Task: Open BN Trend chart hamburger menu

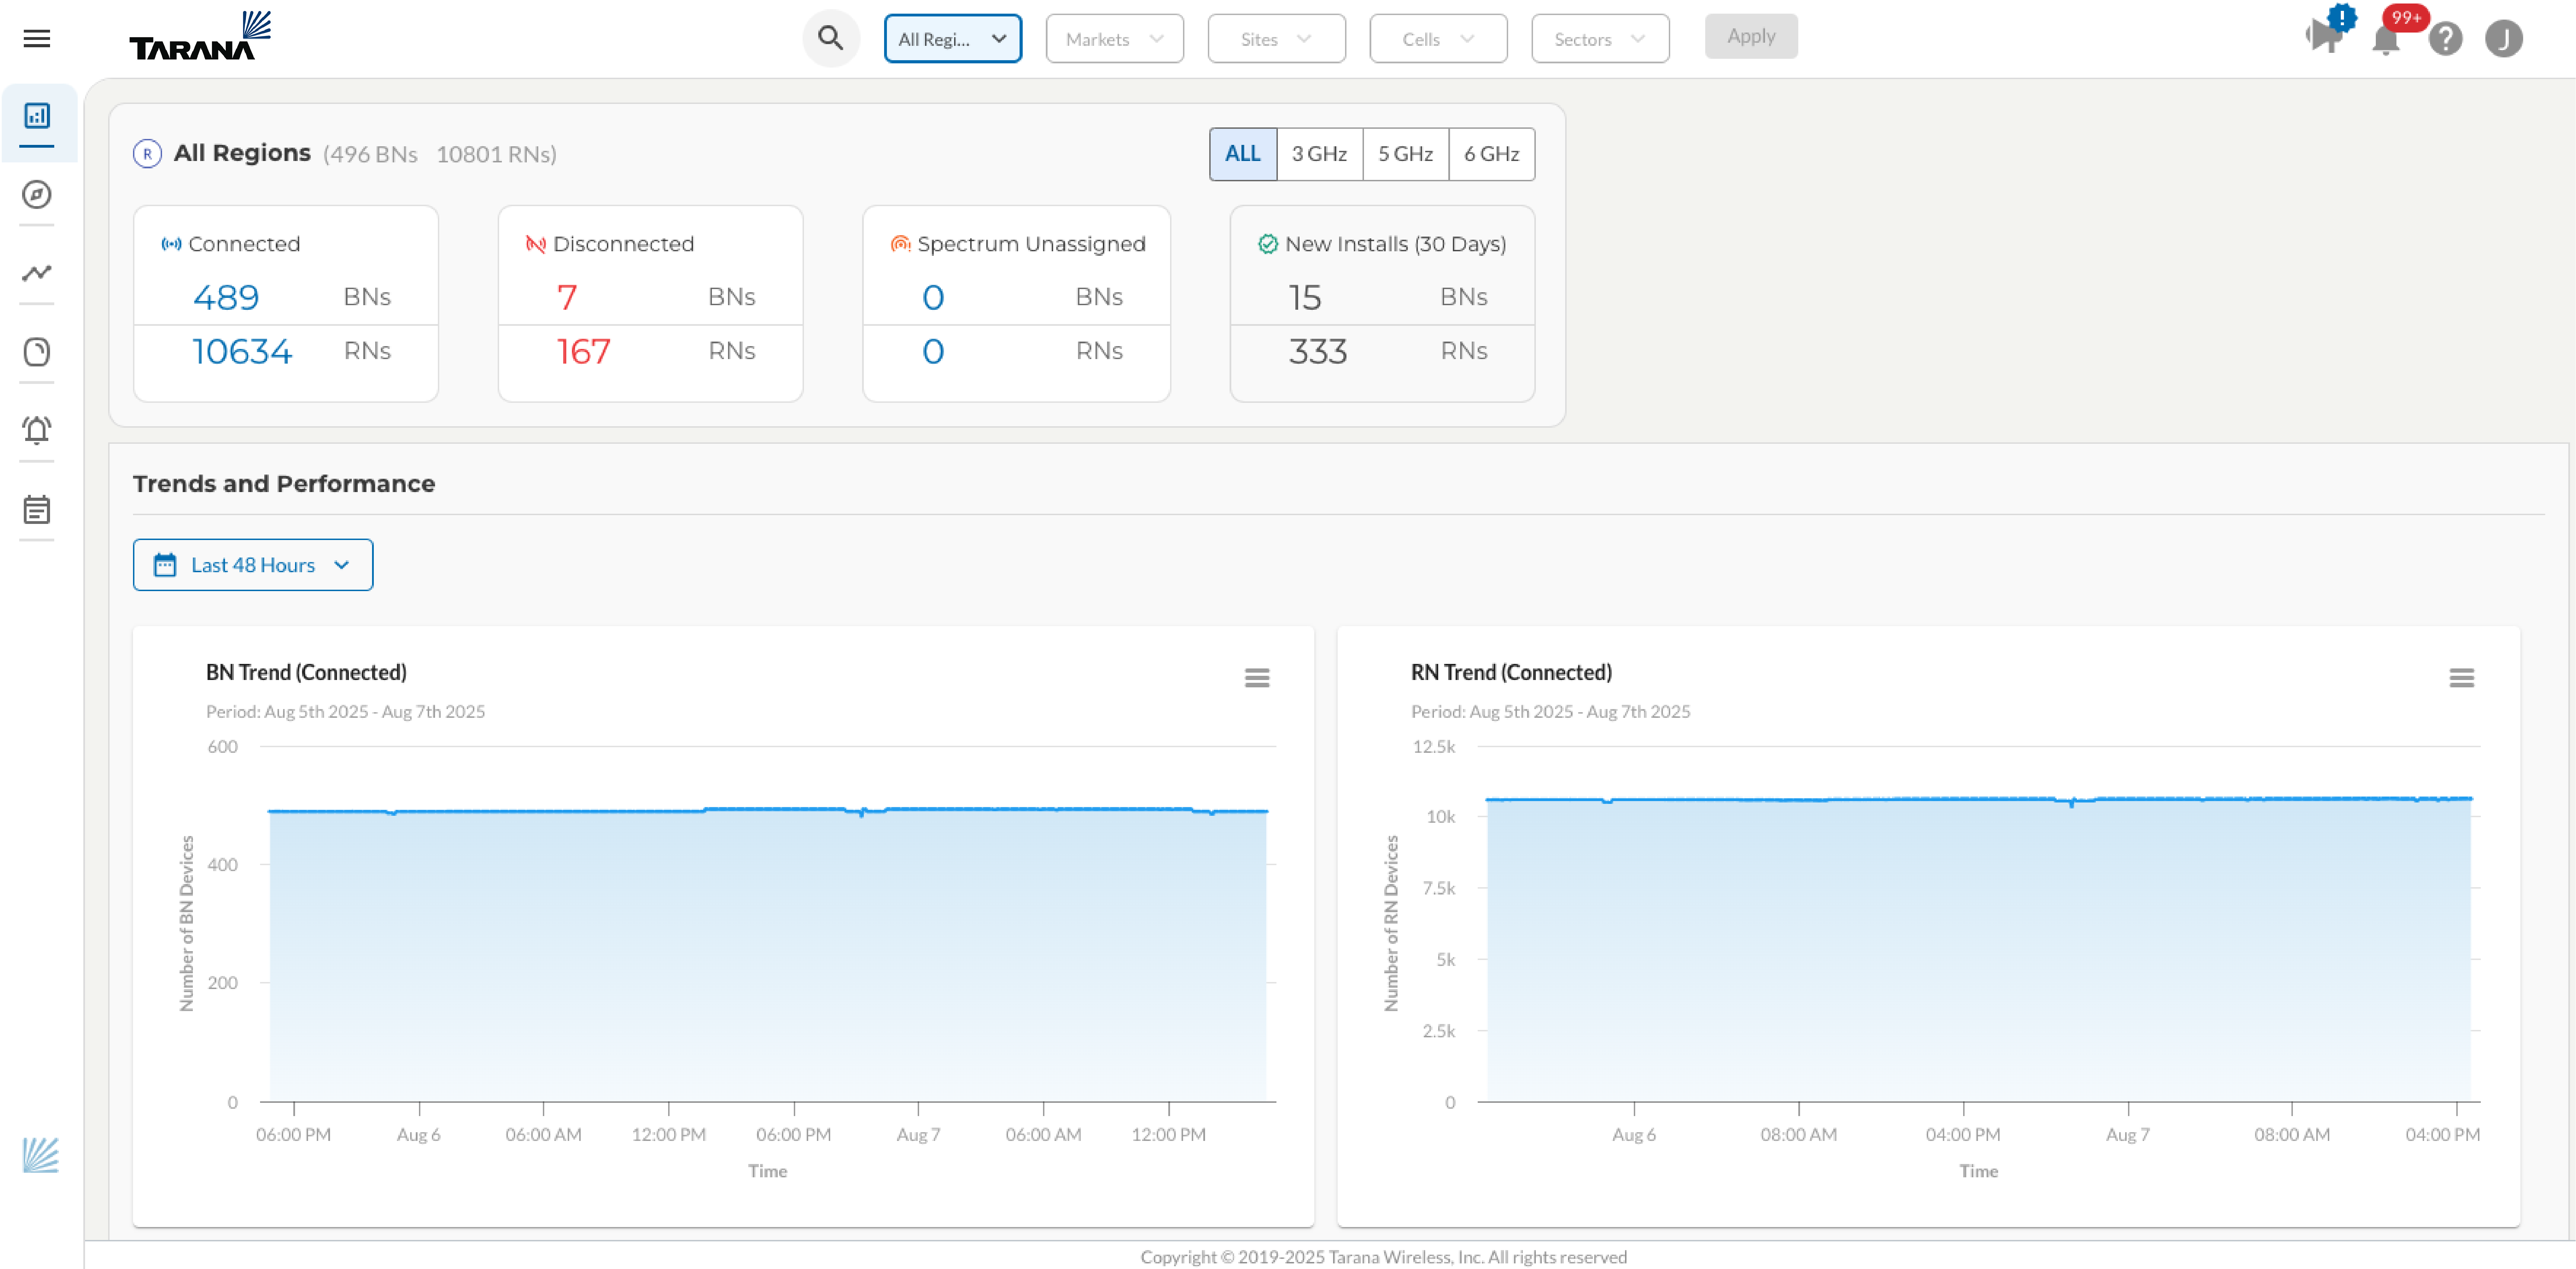Action: coord(1256,678)
